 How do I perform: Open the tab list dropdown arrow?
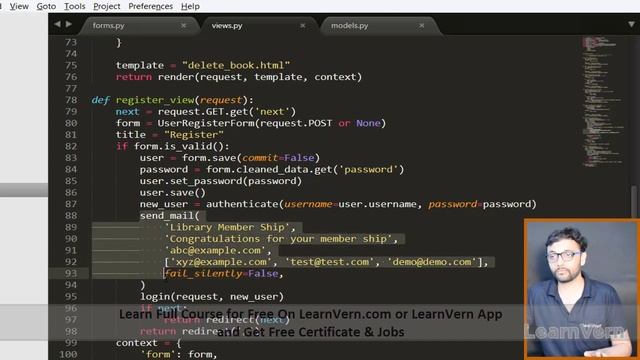(x=631, y=24)
